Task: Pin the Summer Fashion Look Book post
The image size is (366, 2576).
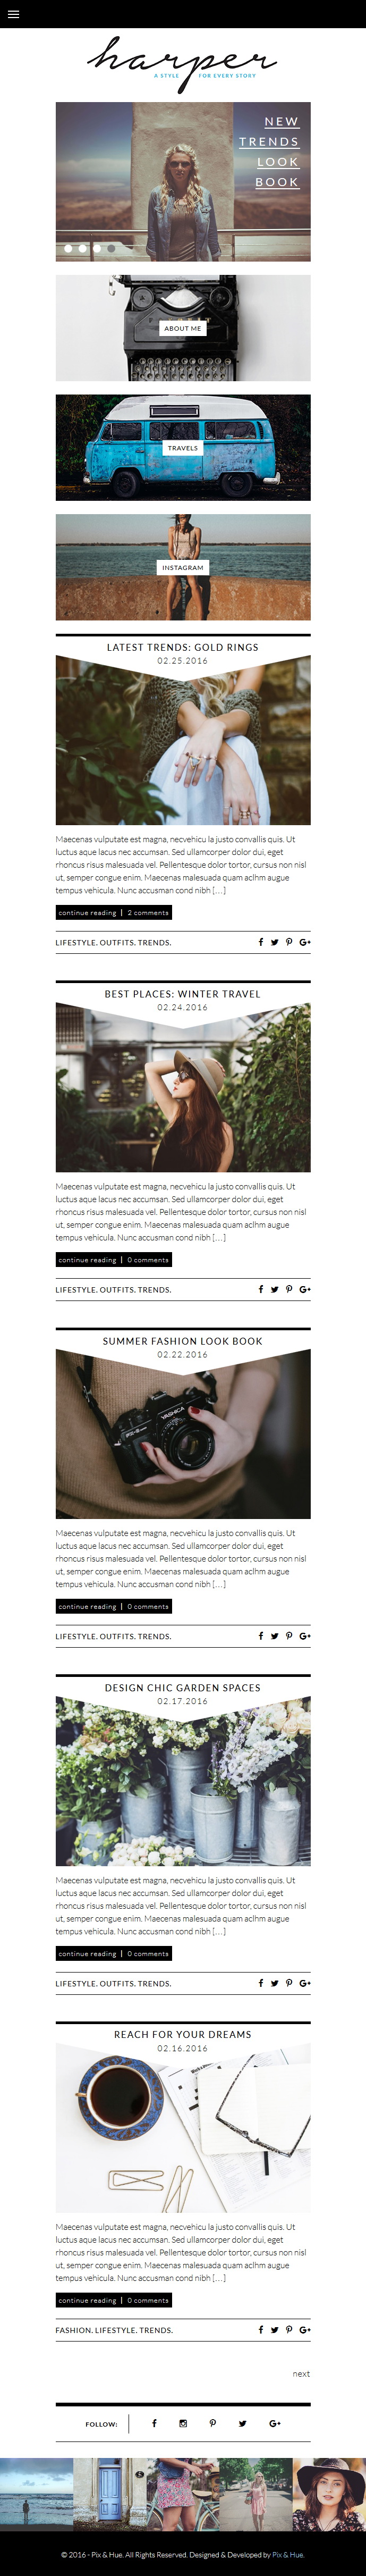Action: tap(289, 1636)
